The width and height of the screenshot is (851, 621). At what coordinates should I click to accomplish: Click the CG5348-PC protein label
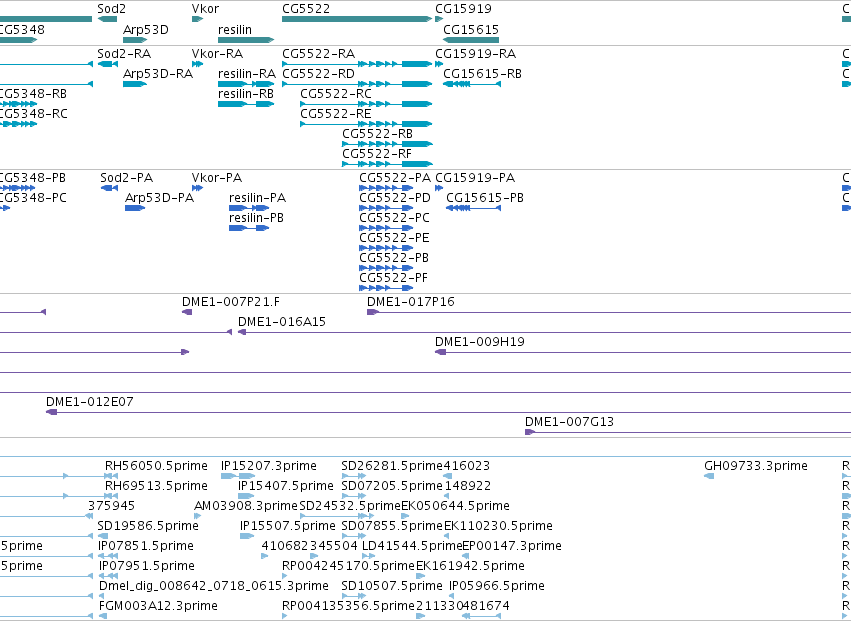(x=33, y=198)
